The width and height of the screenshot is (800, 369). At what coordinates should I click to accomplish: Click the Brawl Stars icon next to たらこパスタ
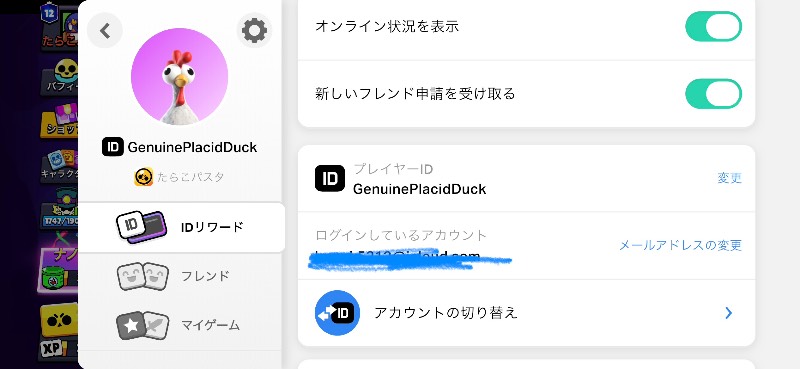click(143, 177)
